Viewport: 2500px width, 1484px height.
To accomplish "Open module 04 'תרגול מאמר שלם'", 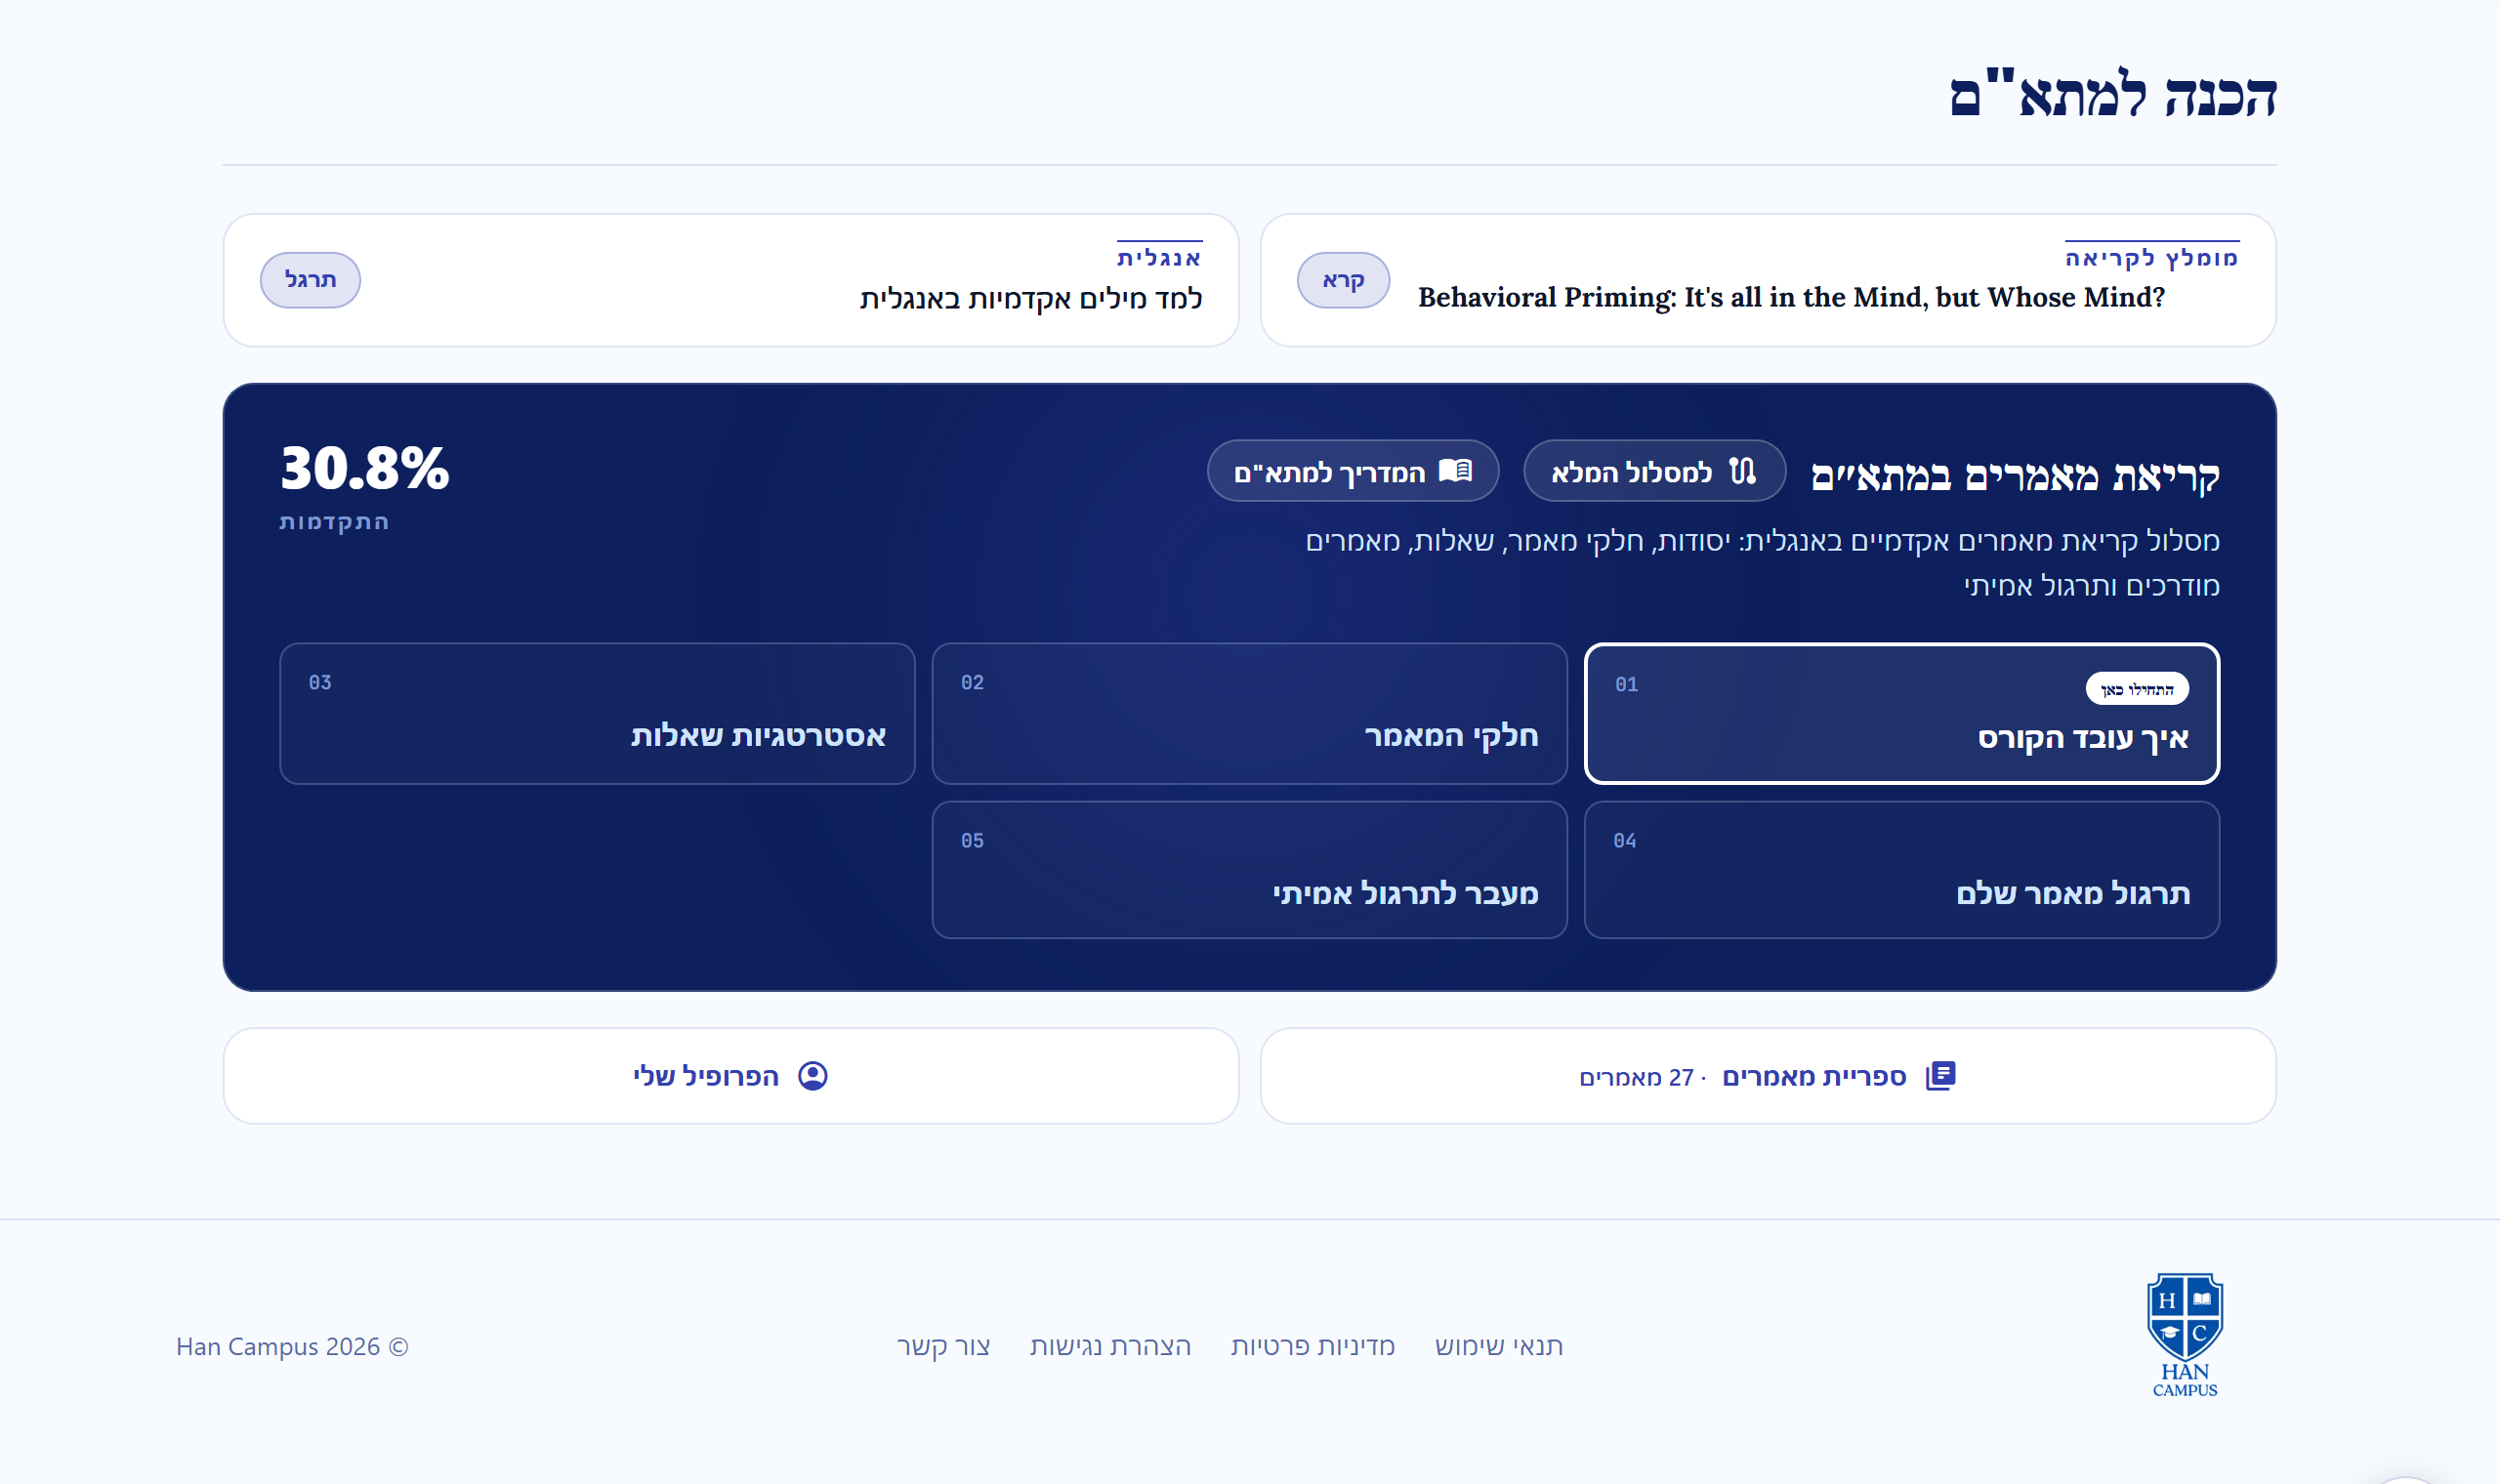I will [1902, 869].
